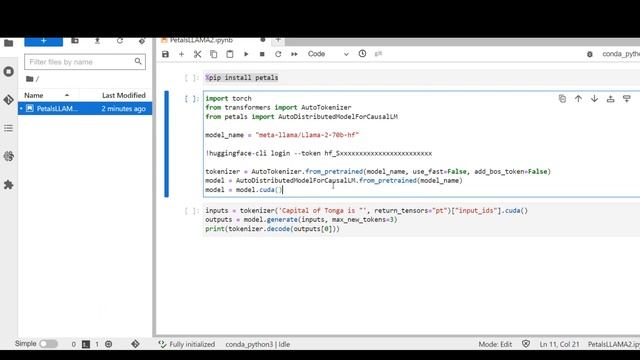Open a new tab with the plus

(278, 40)
